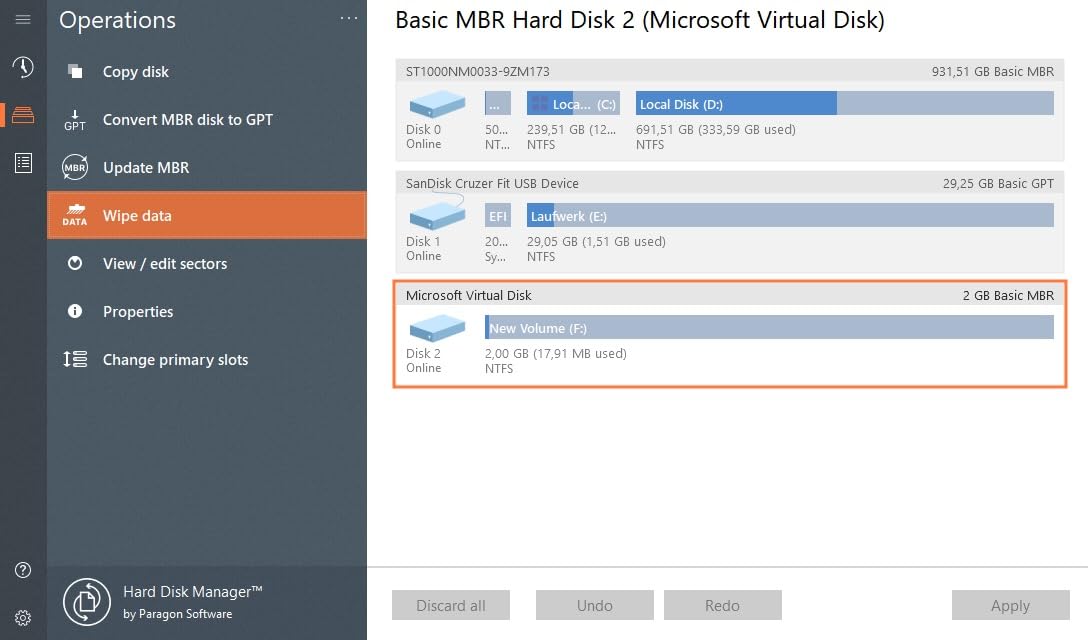1088x640 pixels.
Task: Click the Change primary slots icon
Action: (x=75, y=359)
